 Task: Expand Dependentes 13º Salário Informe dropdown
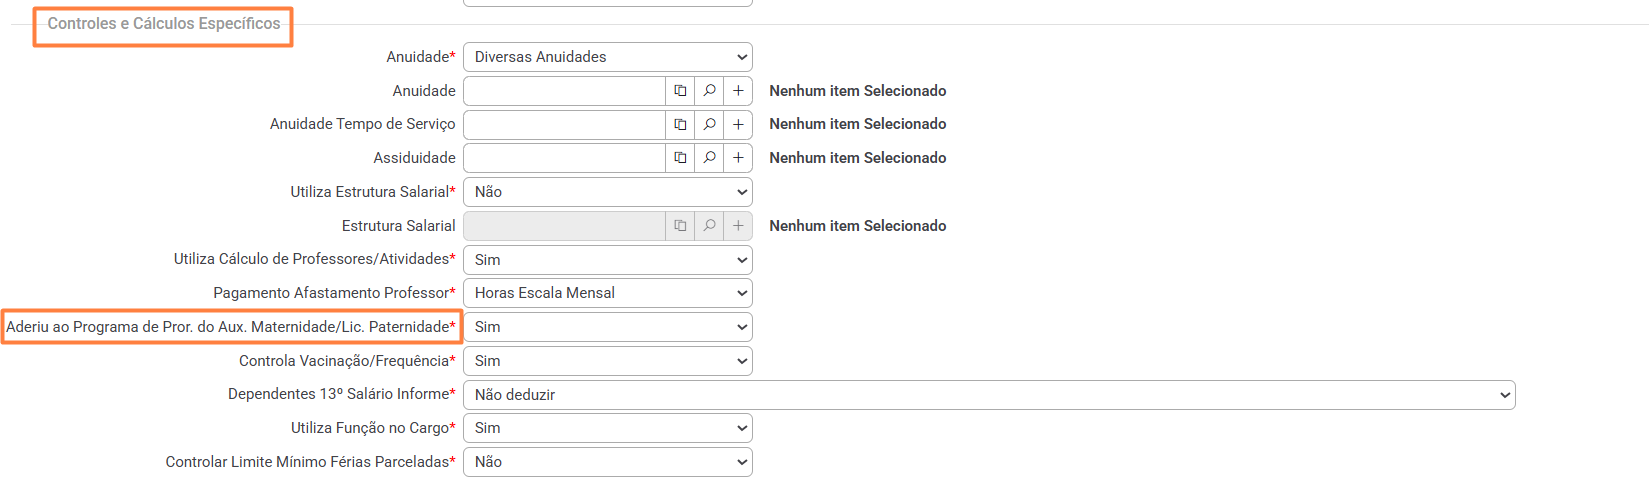tap(988, 395)
